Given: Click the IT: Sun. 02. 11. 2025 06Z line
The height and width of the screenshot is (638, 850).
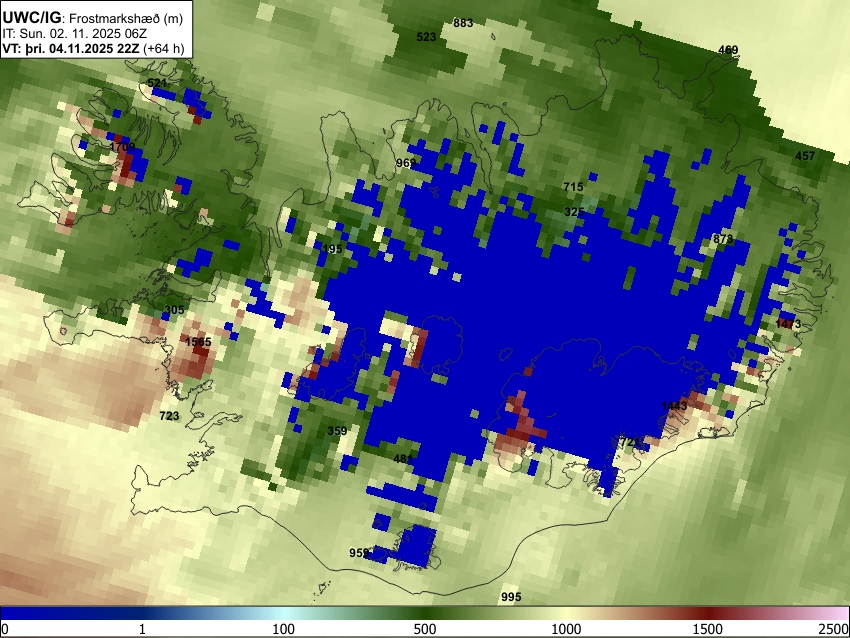Looking at the screenshot, I should click(74, 34).
